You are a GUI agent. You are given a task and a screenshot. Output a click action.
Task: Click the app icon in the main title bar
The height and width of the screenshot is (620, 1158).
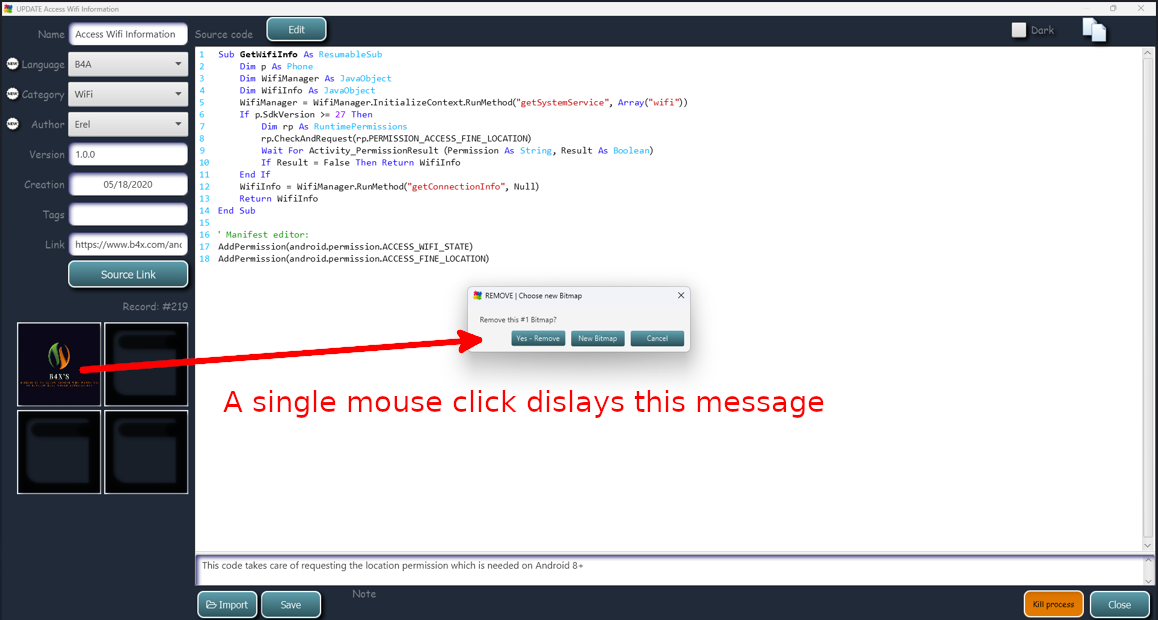coord(8,8)
